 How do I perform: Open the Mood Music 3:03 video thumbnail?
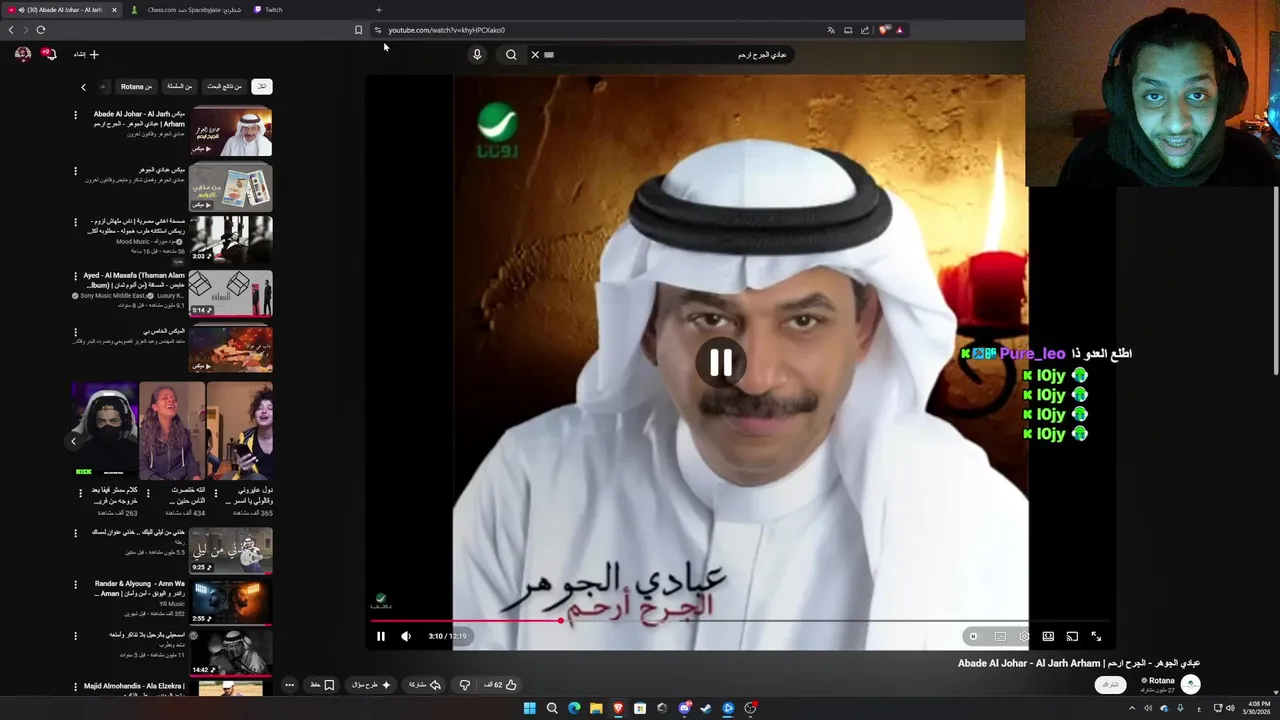[x=230, y=240]
